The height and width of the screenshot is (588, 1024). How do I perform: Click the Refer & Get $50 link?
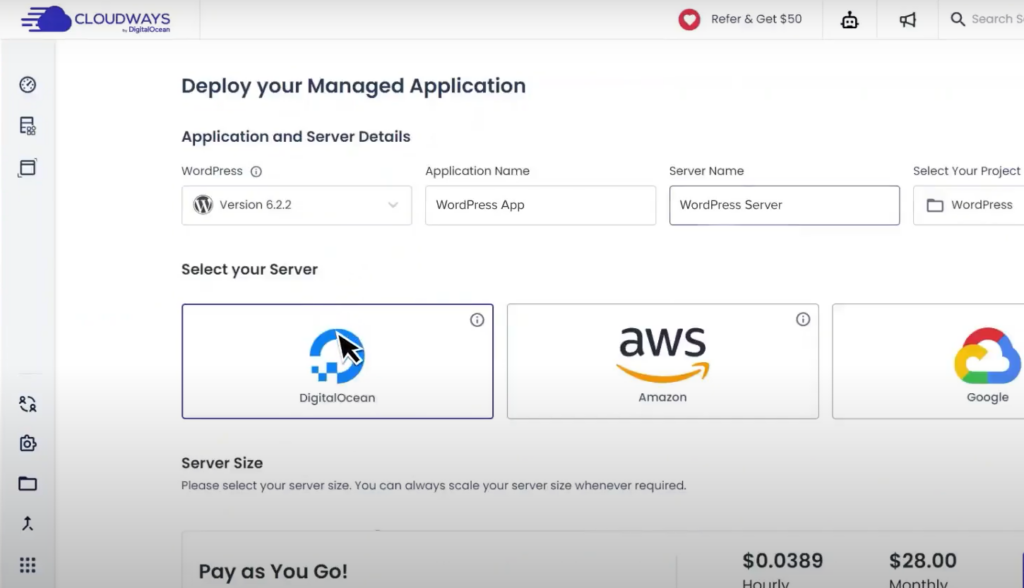pos(756,19)
